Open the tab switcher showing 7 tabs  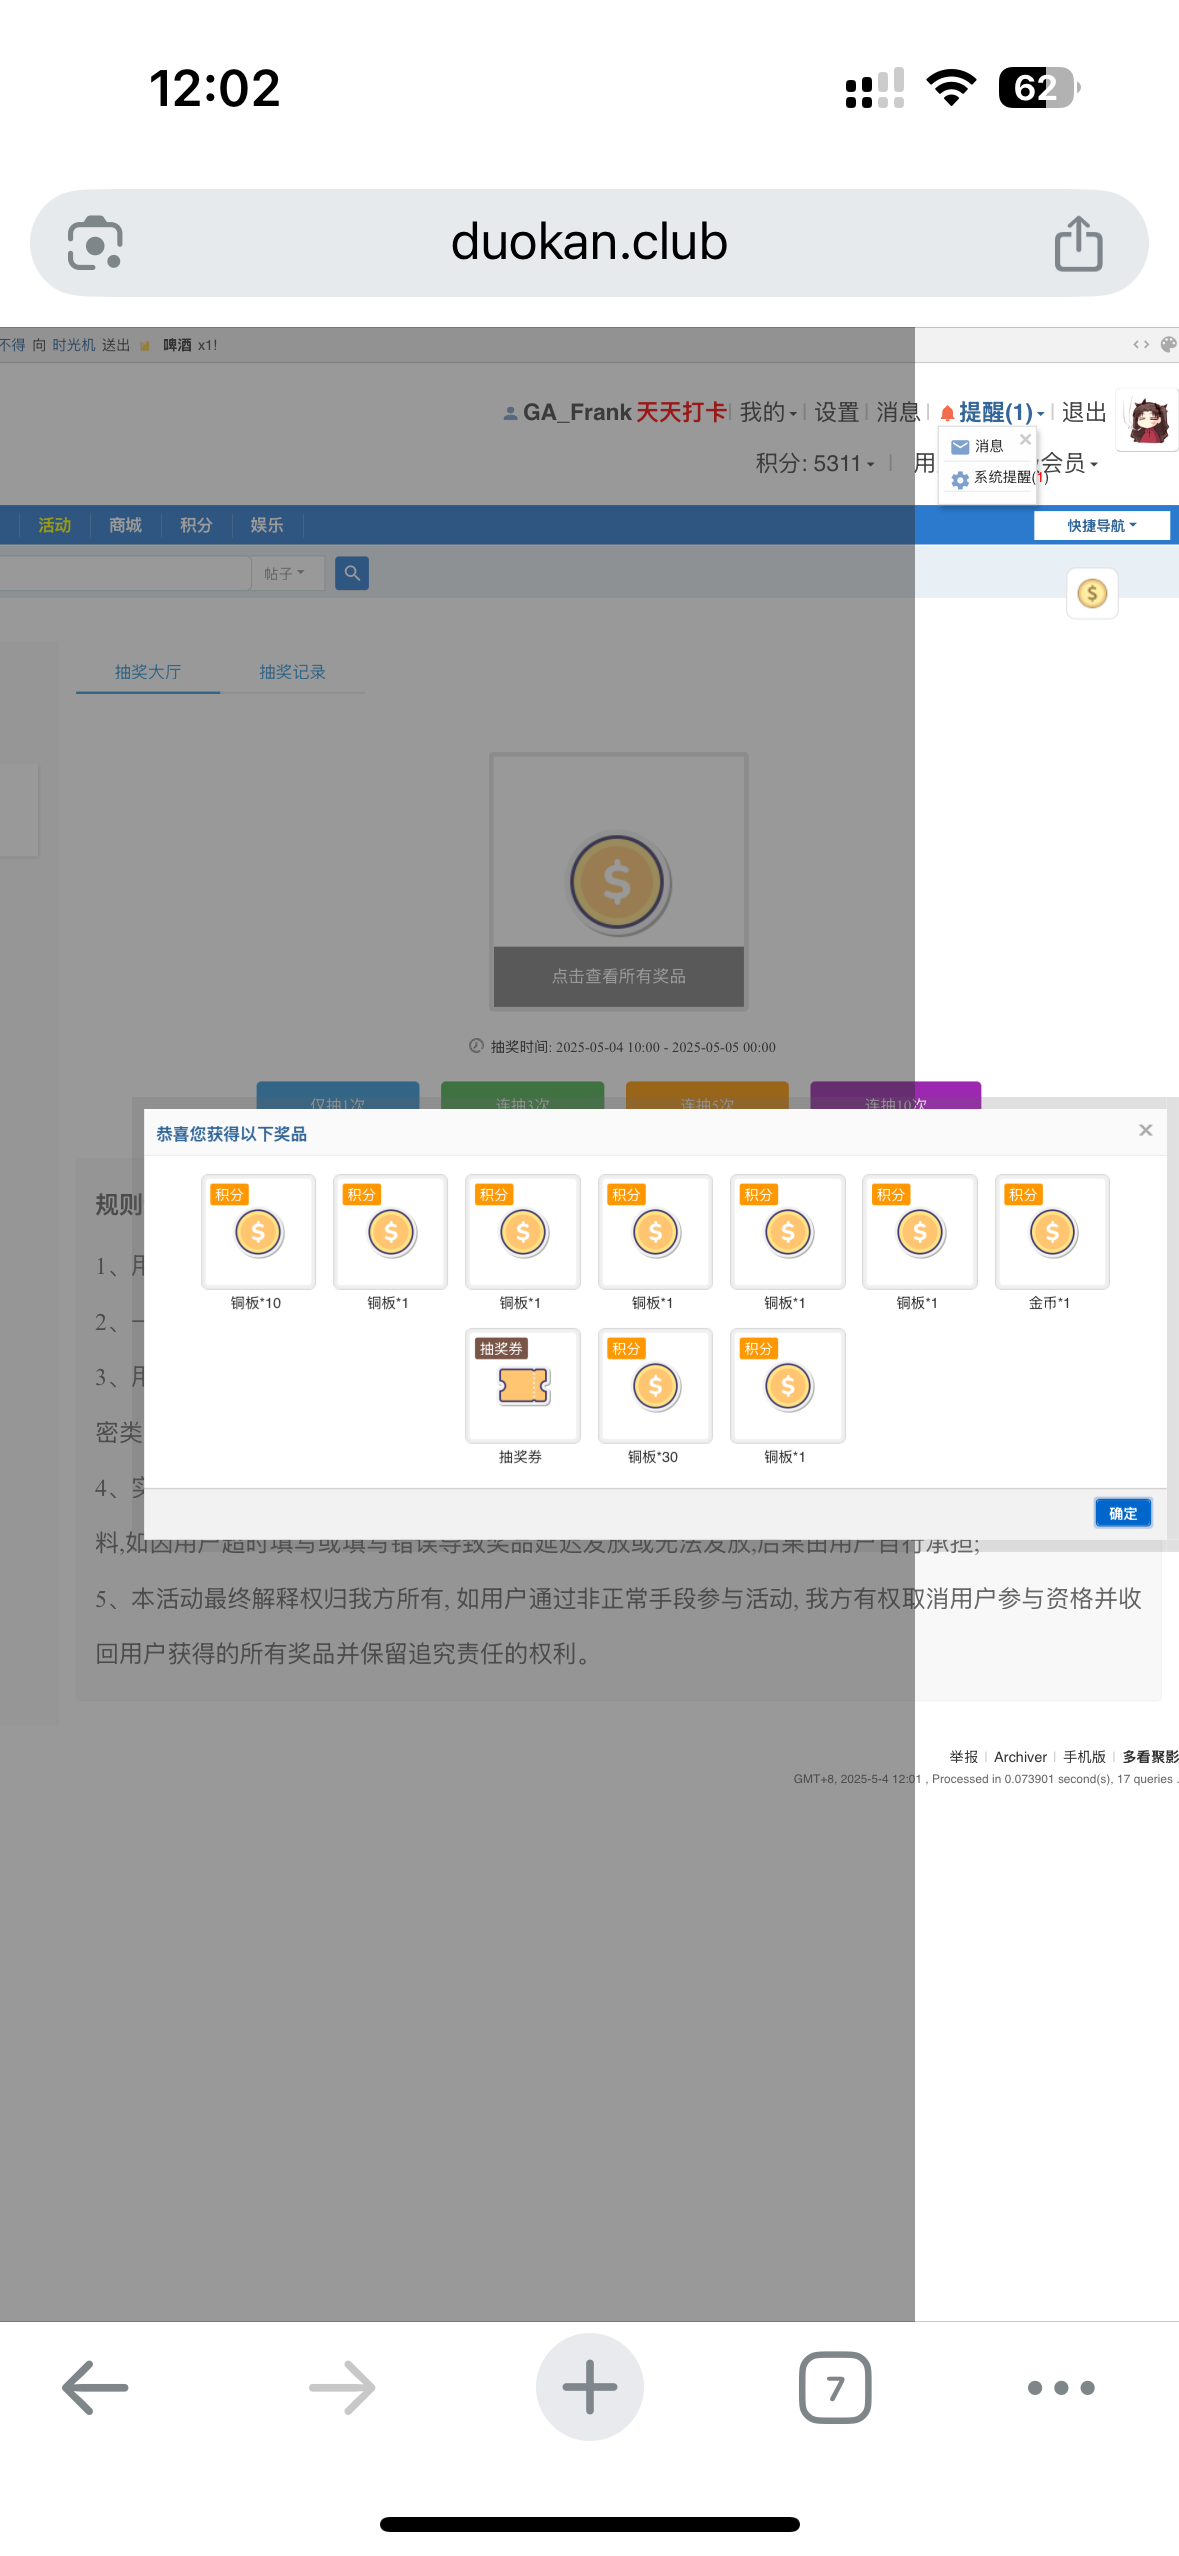pyautogui.click(x=834, y=2387)
